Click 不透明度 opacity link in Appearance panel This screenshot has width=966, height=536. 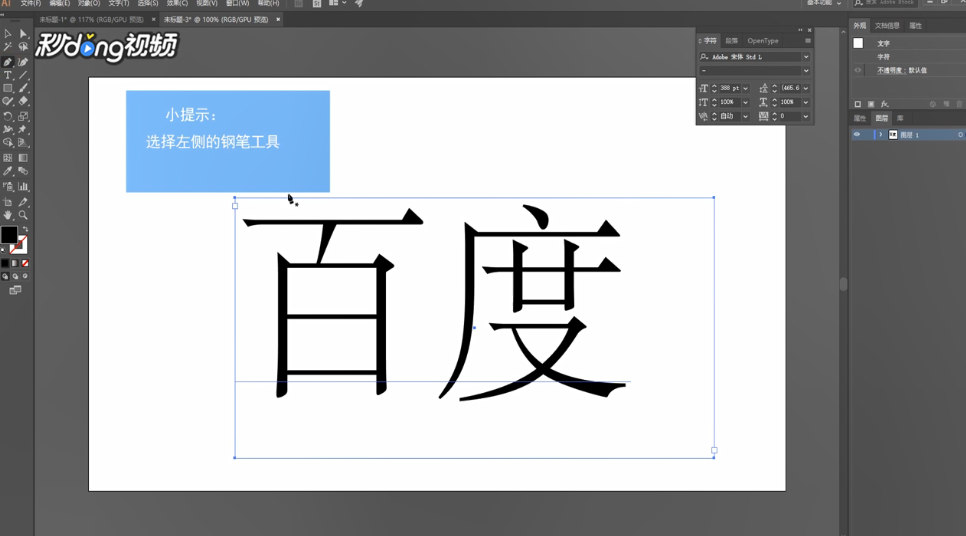(x=890, y=70)
